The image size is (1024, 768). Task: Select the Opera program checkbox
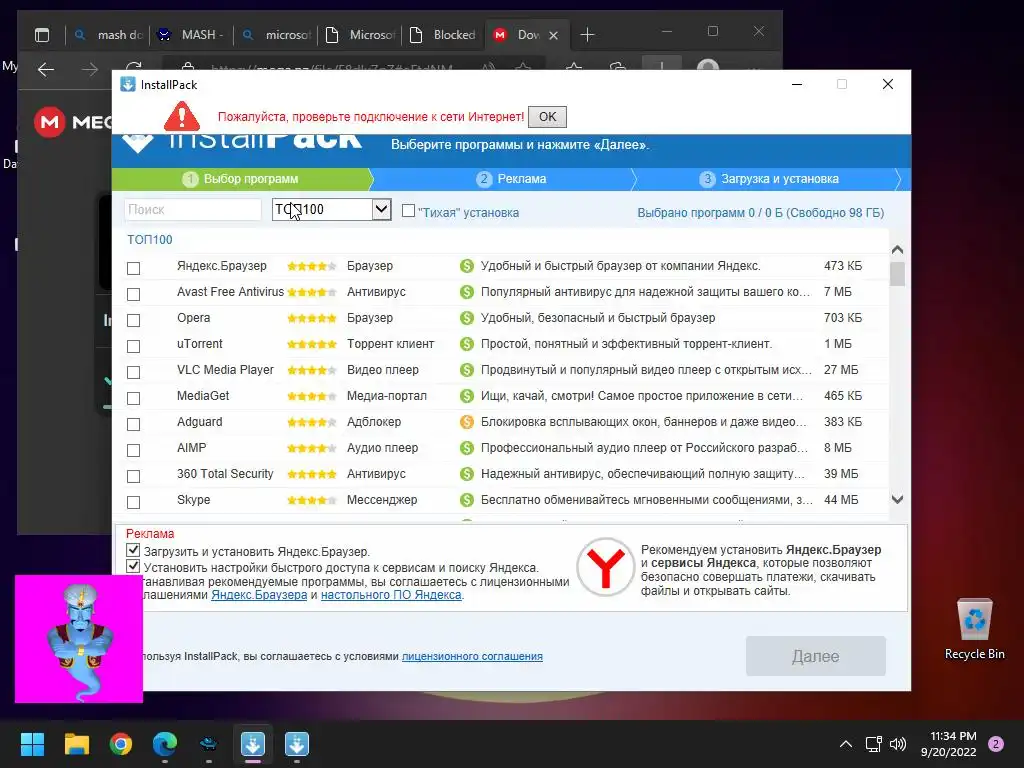click(133, 320)
